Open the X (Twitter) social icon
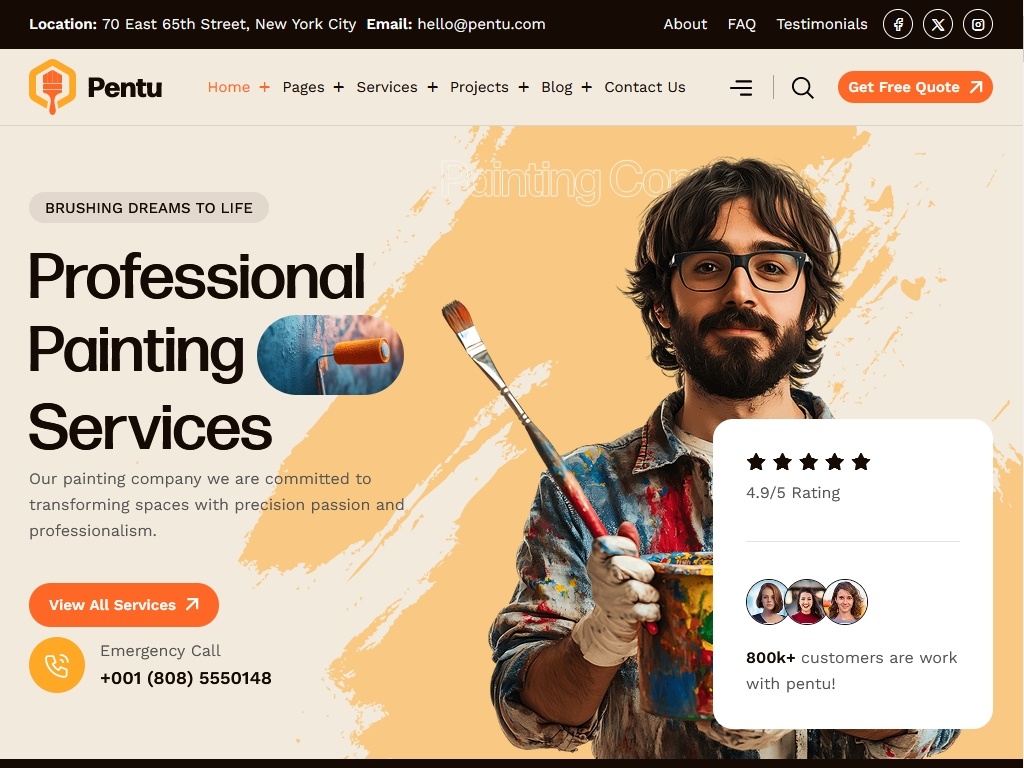The image size is (1024, 768). pyautogui.click(x=938, y=25)
